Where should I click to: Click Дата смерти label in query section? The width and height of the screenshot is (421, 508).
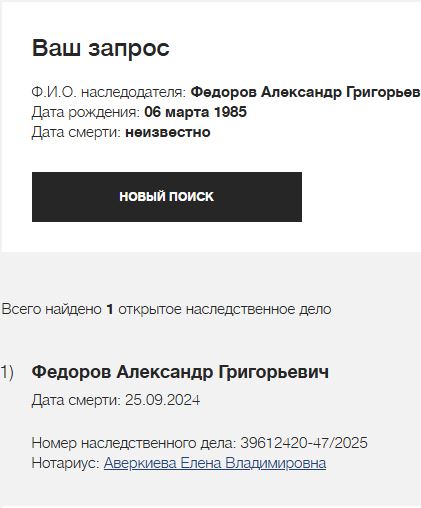pyautogui.click(x=76, y=132)
